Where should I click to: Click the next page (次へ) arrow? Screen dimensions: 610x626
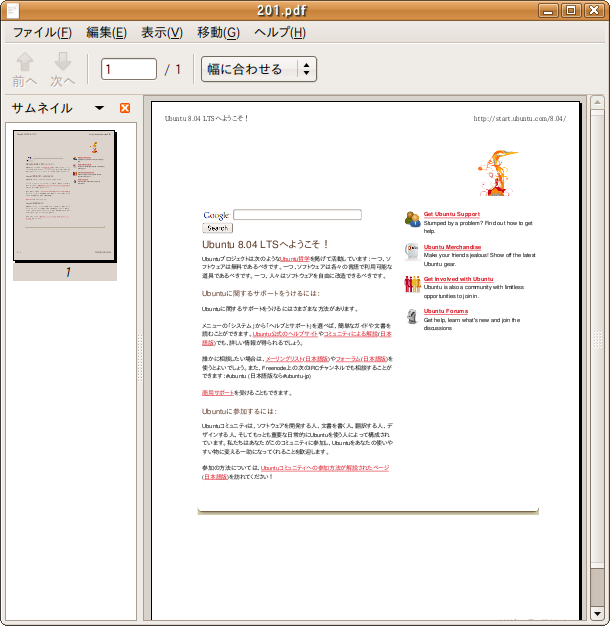[x=63, y=68]
